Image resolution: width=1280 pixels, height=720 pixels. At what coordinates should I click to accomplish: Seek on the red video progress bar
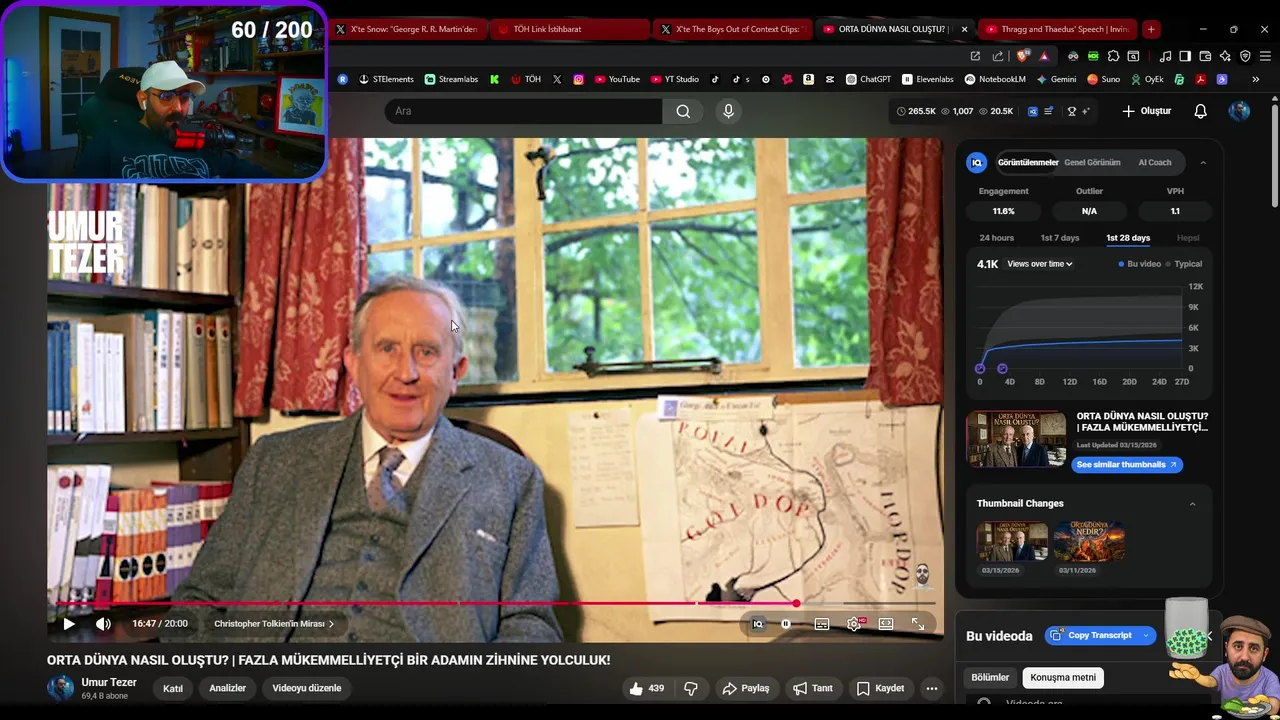(x=495, y=603)
